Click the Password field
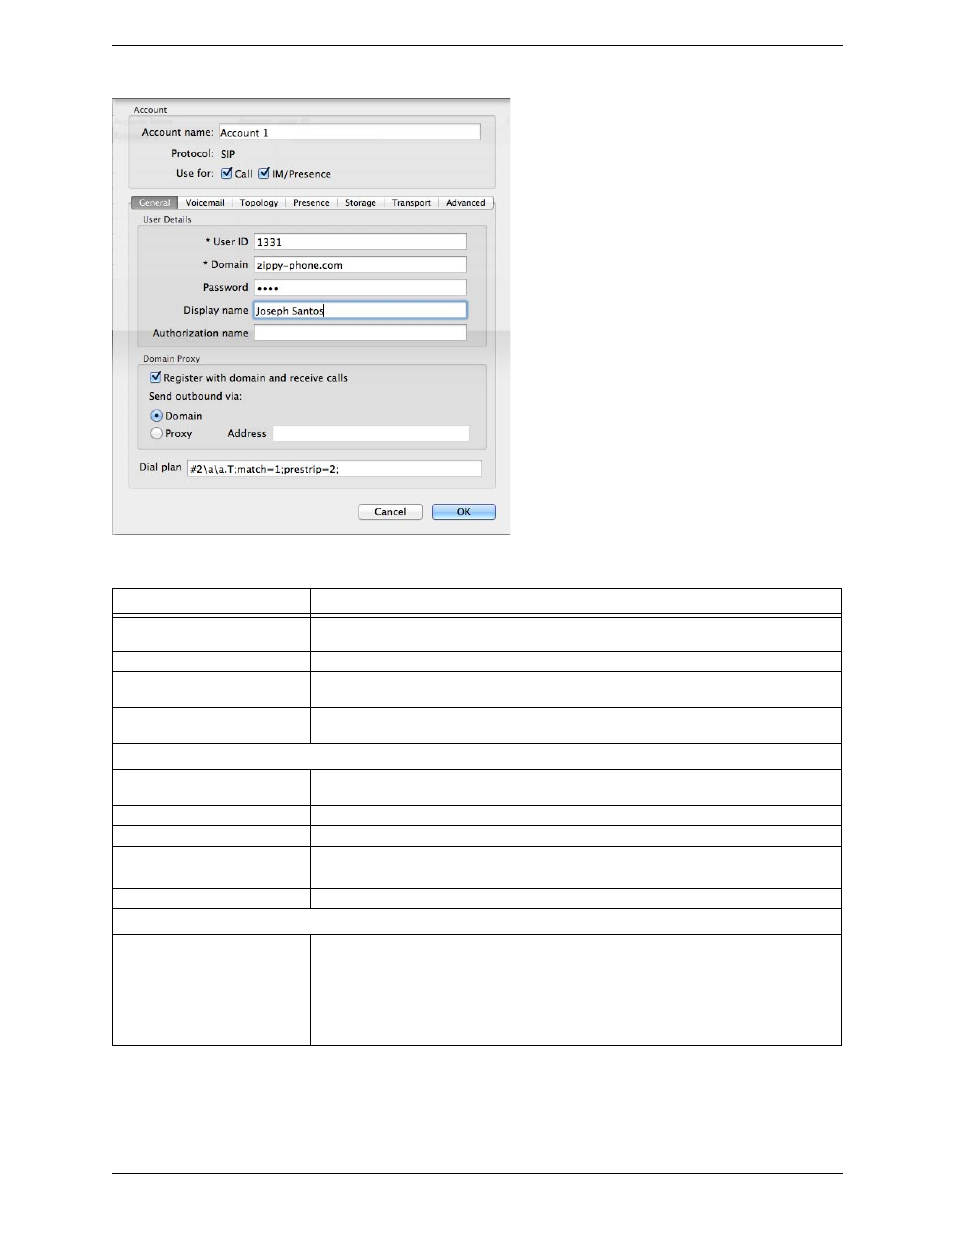Viewport: 954px width, 1235px height. point(360,287)
